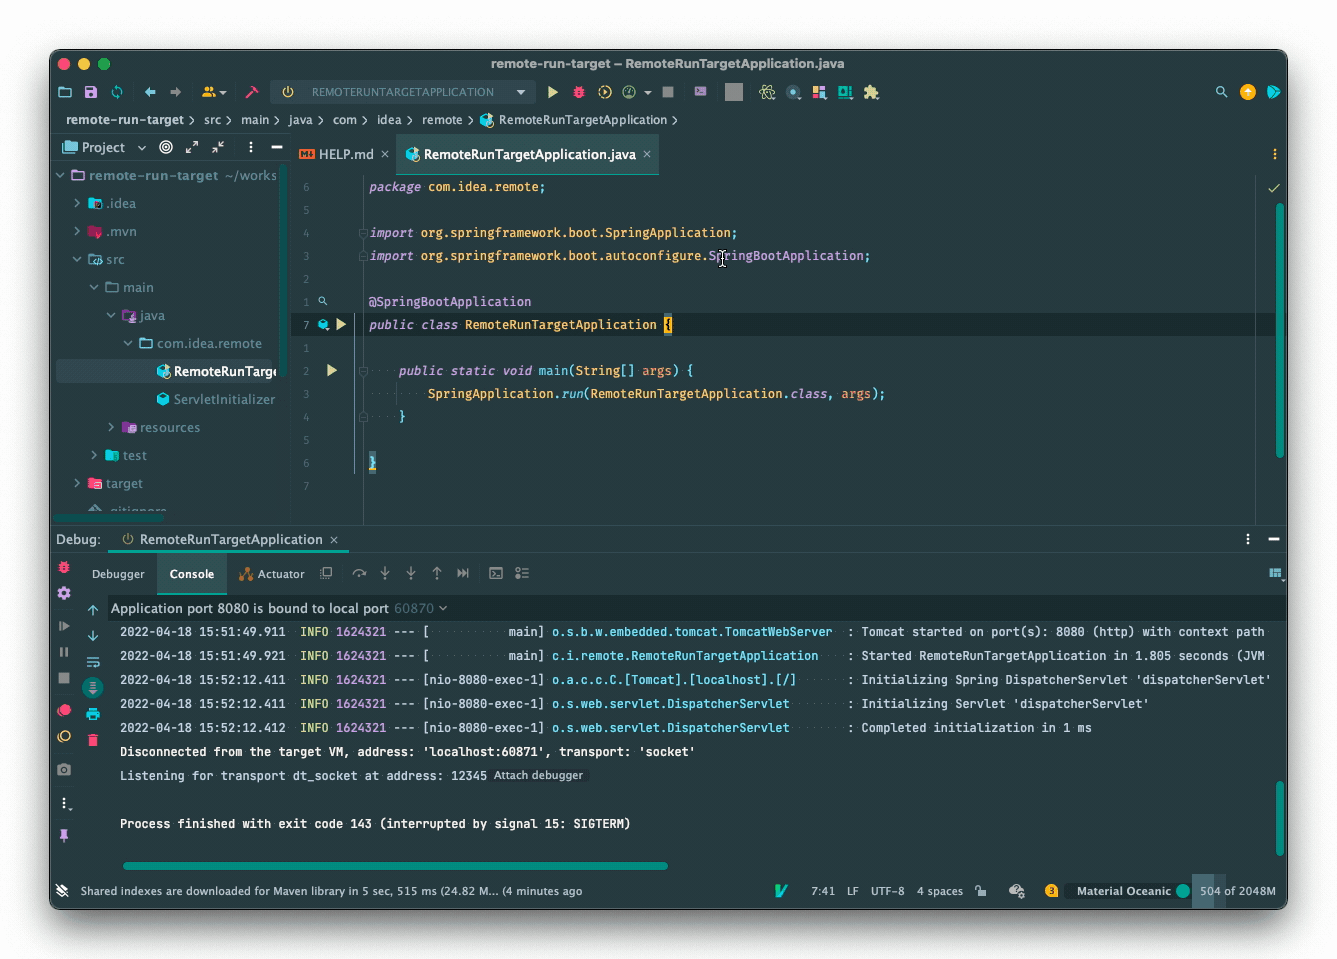Click the Attach debugger link in console
Image resolution: width=1337 pixels, height=959 pixels.
pyautogui.click(x=538, y=776)
